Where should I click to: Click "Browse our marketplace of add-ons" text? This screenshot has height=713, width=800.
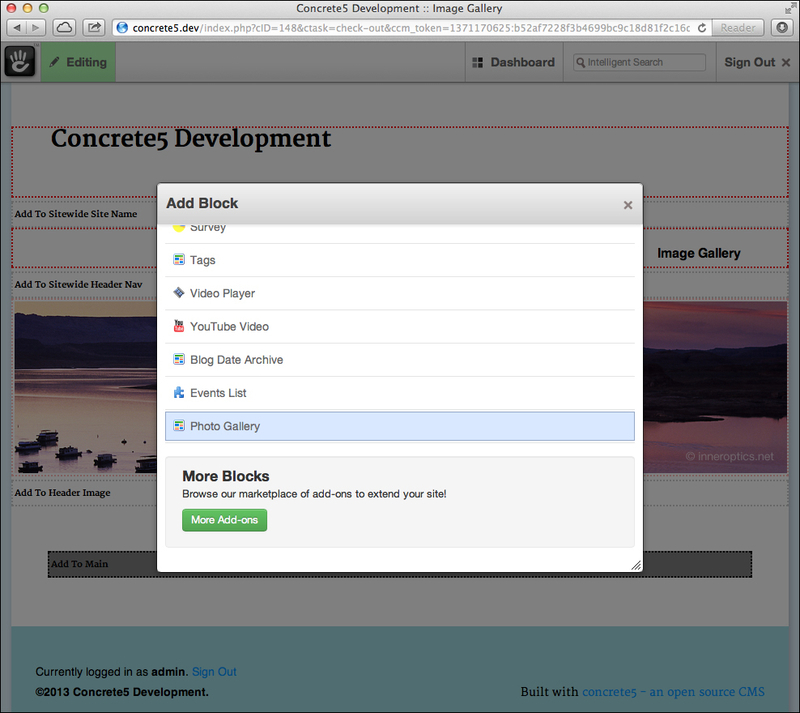click(x=314, y=494)
